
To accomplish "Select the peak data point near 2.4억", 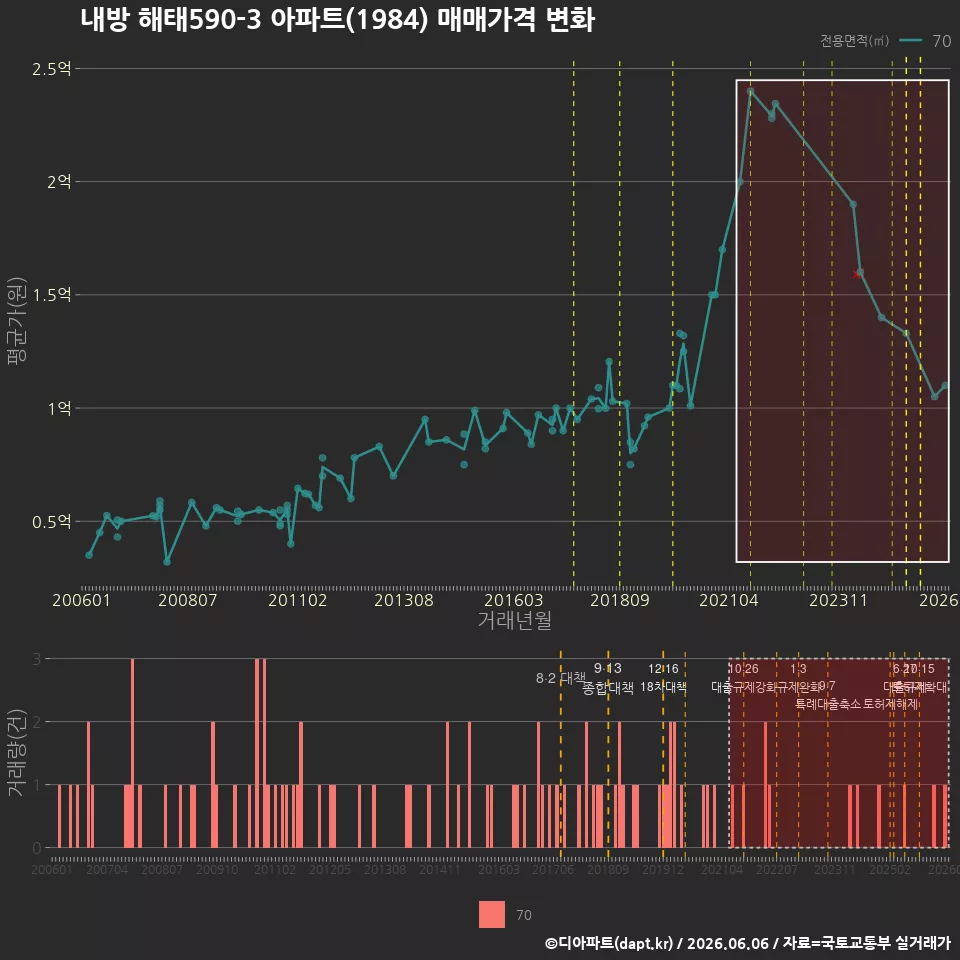I will (751, 91).
